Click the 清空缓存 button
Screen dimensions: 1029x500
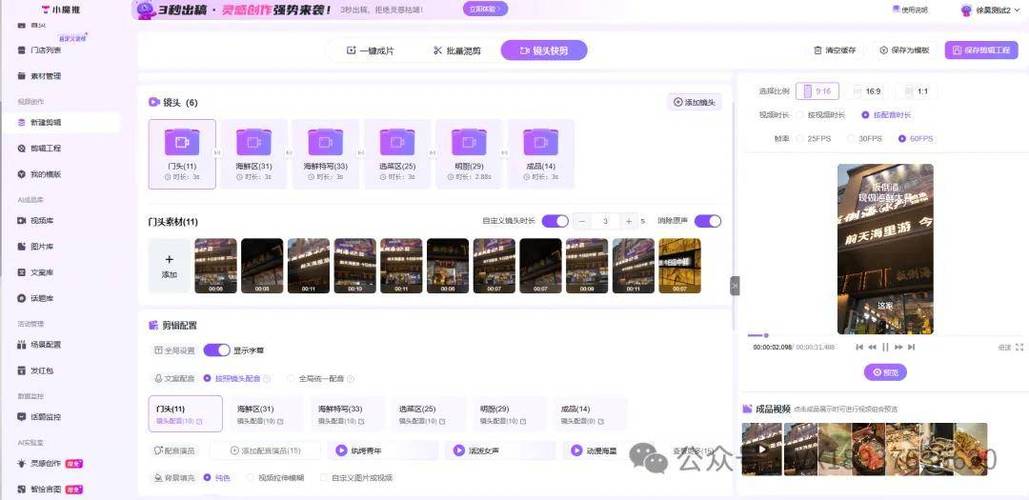(835, 51)
